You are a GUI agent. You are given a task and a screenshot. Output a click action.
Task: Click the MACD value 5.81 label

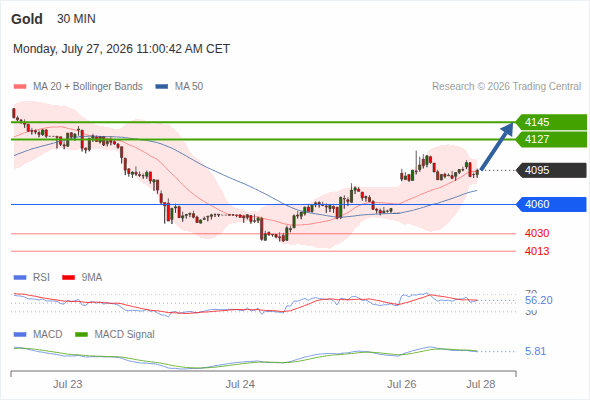click(535, 351)
